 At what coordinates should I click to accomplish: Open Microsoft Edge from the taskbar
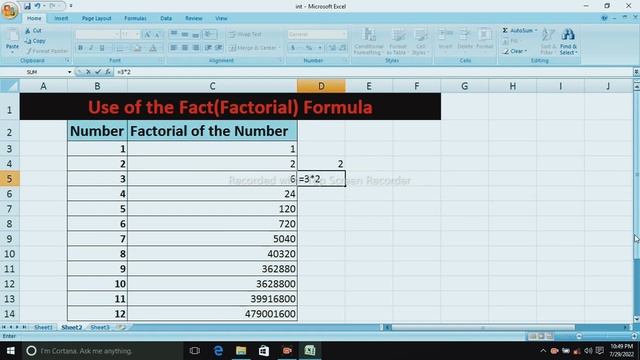point(218,351)
